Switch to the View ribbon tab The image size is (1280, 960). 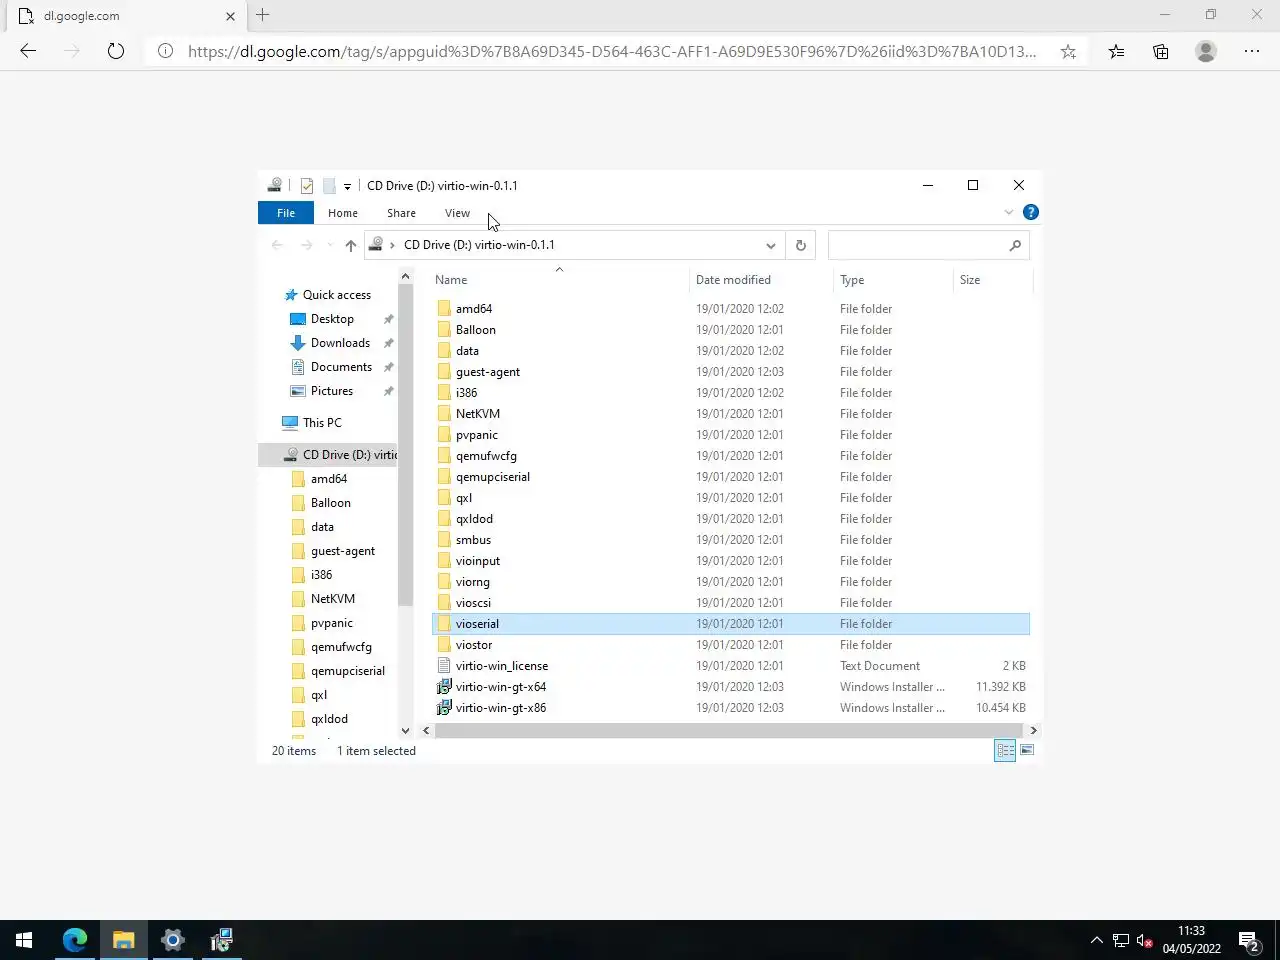tap(457, 213)
